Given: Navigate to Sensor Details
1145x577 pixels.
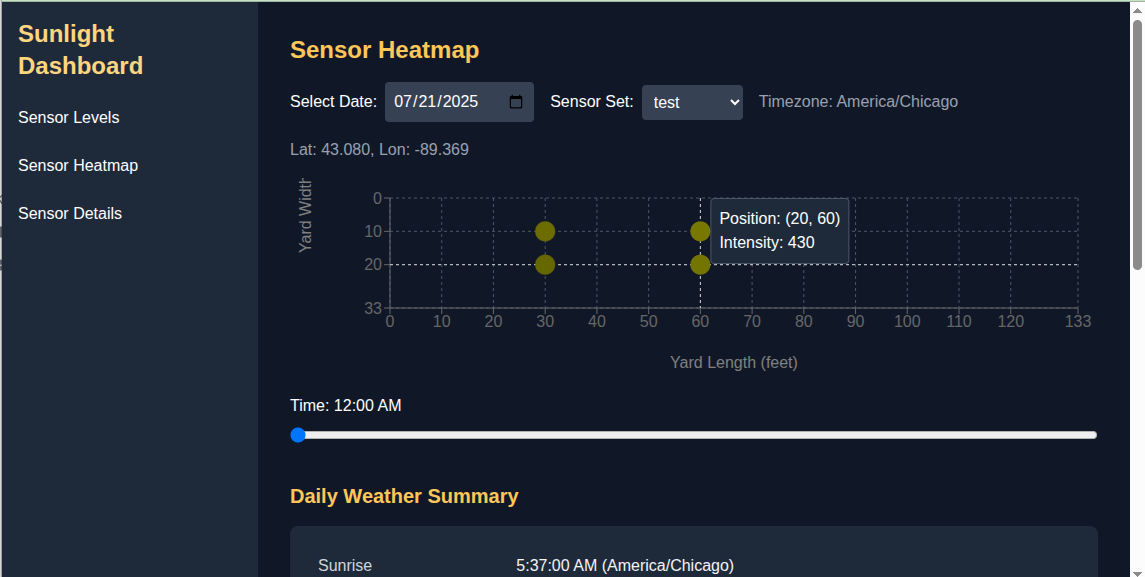Looking at the screenshot, I should coord(70,214).
